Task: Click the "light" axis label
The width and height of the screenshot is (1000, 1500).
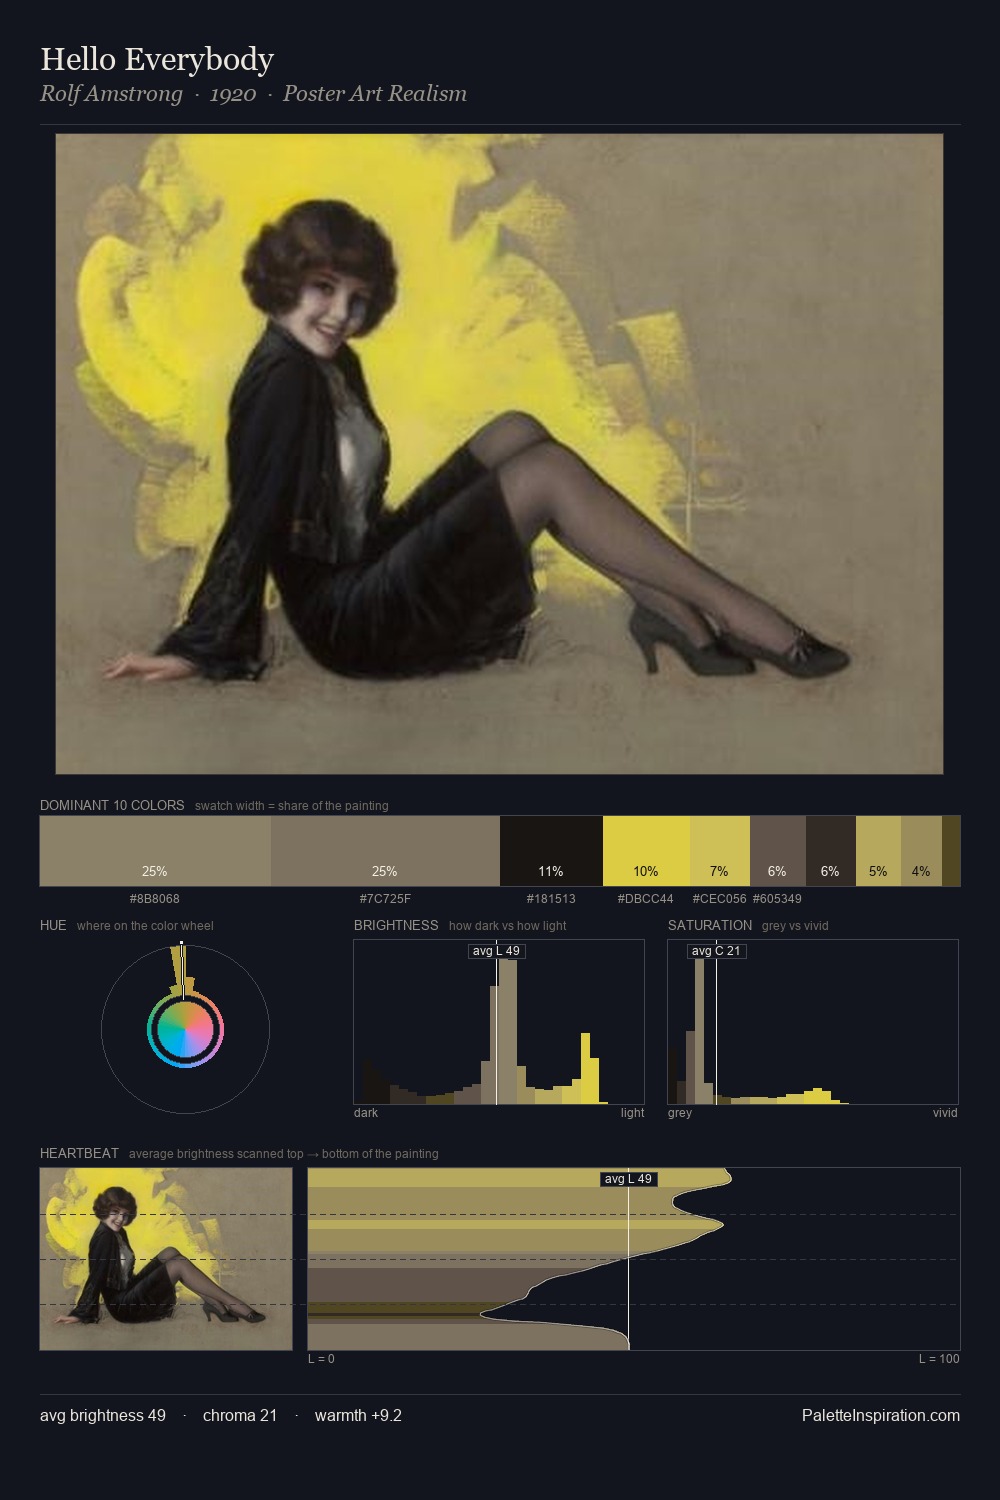Action: [x=632, y=1113]
